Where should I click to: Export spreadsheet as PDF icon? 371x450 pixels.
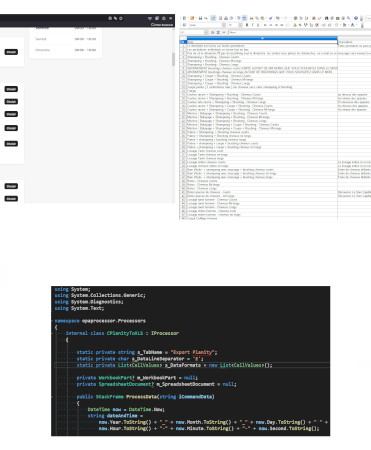tap(220, 18)
